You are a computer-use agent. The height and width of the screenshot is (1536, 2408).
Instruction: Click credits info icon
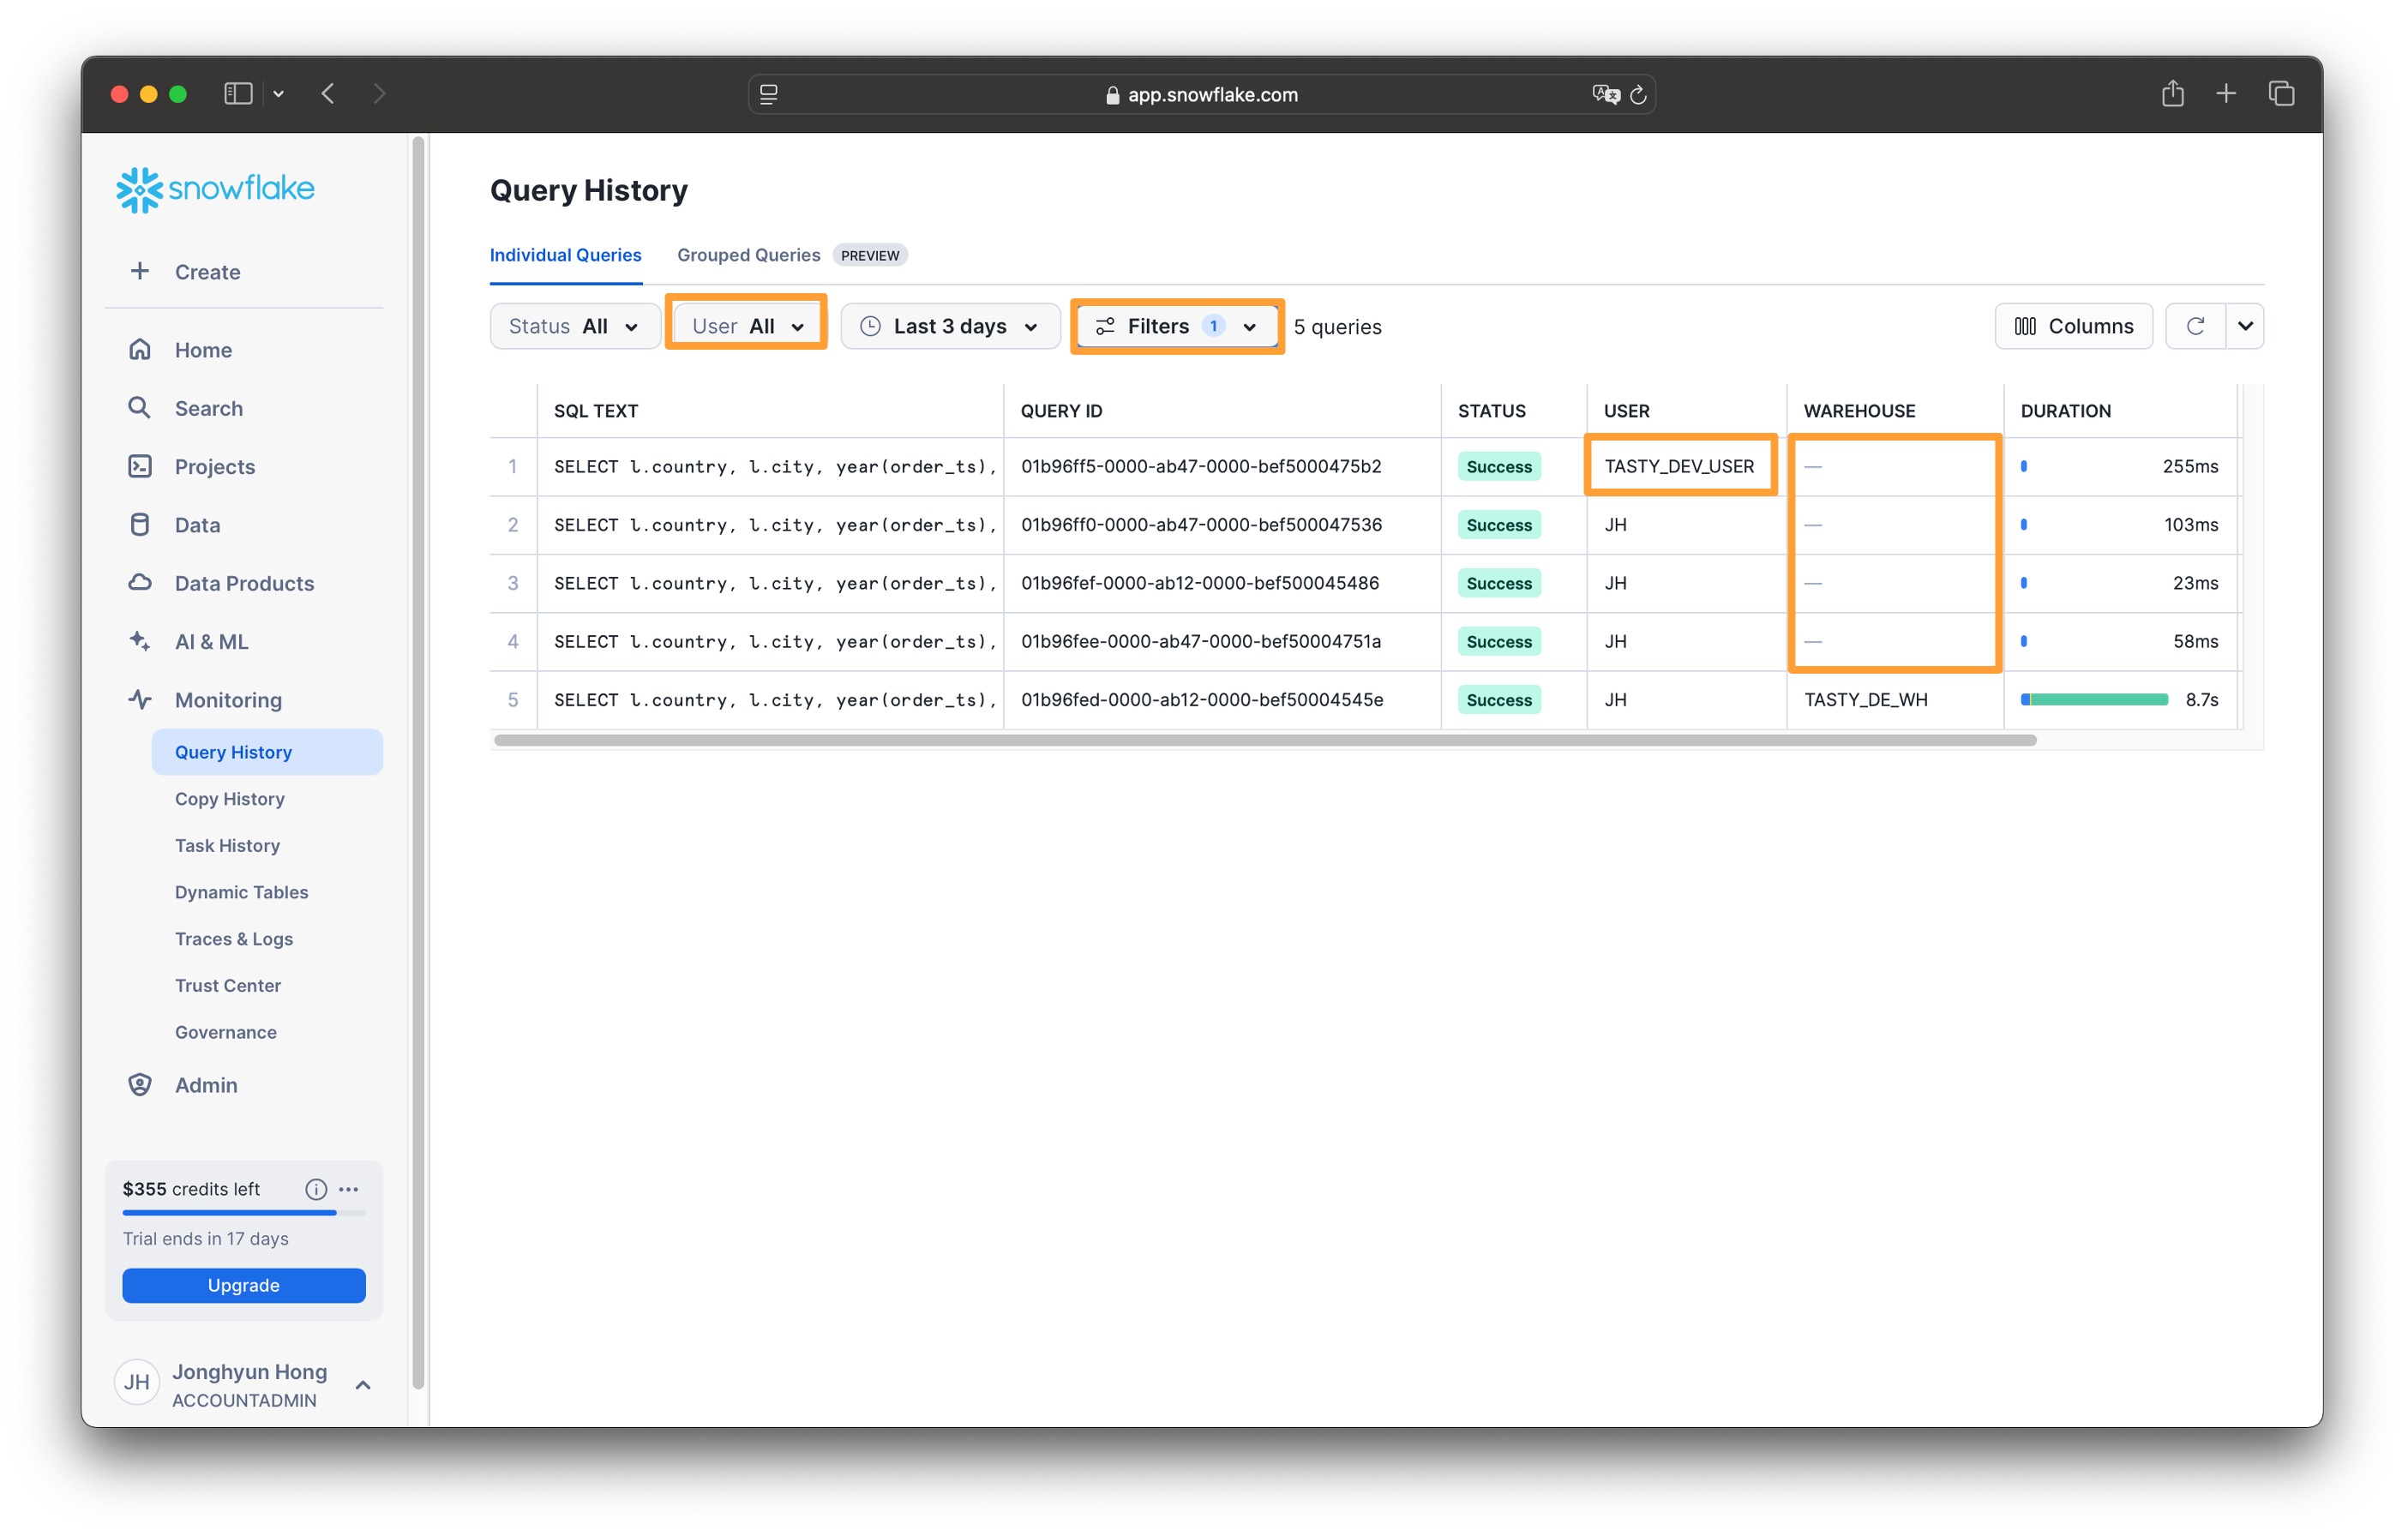(x=316, y=1189)
